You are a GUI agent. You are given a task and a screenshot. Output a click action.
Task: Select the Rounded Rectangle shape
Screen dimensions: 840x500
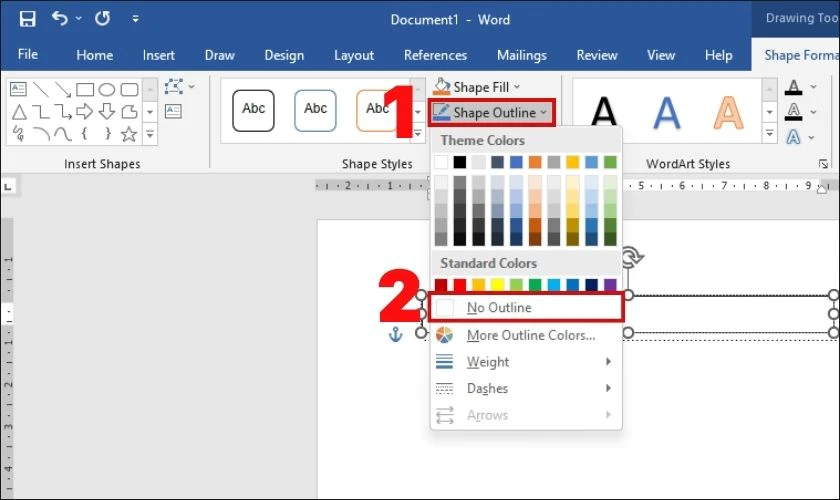pos(129,89)
